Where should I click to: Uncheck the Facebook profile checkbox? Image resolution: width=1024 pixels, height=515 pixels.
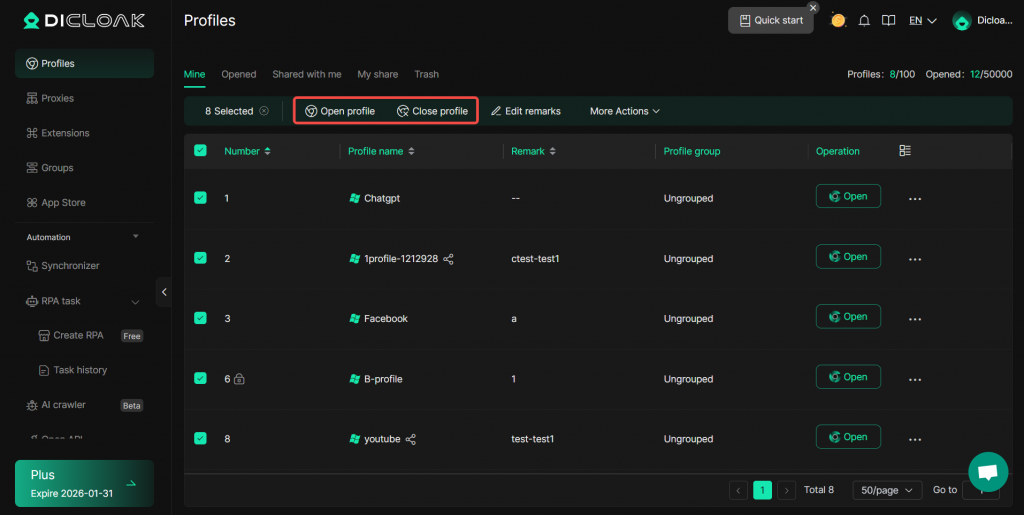[200, 318]
